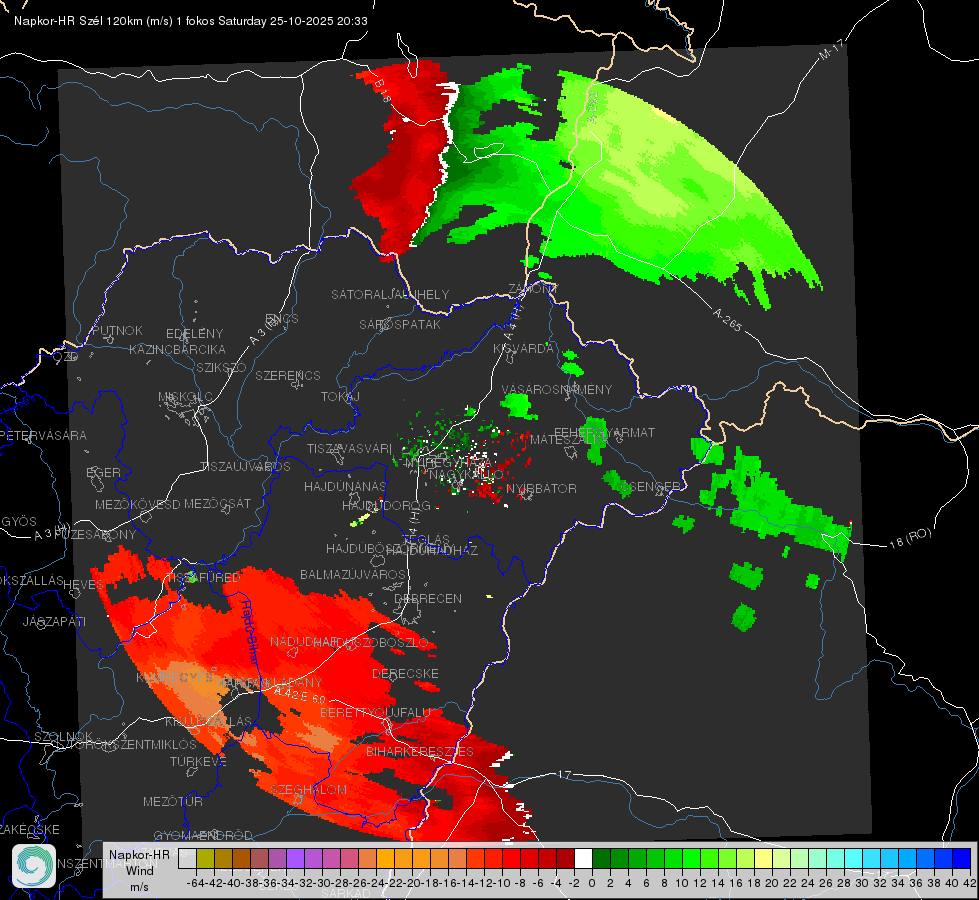Select the dark blue swatch at 42
Viewport: 979px width, 900px height.
coord(962,858)
